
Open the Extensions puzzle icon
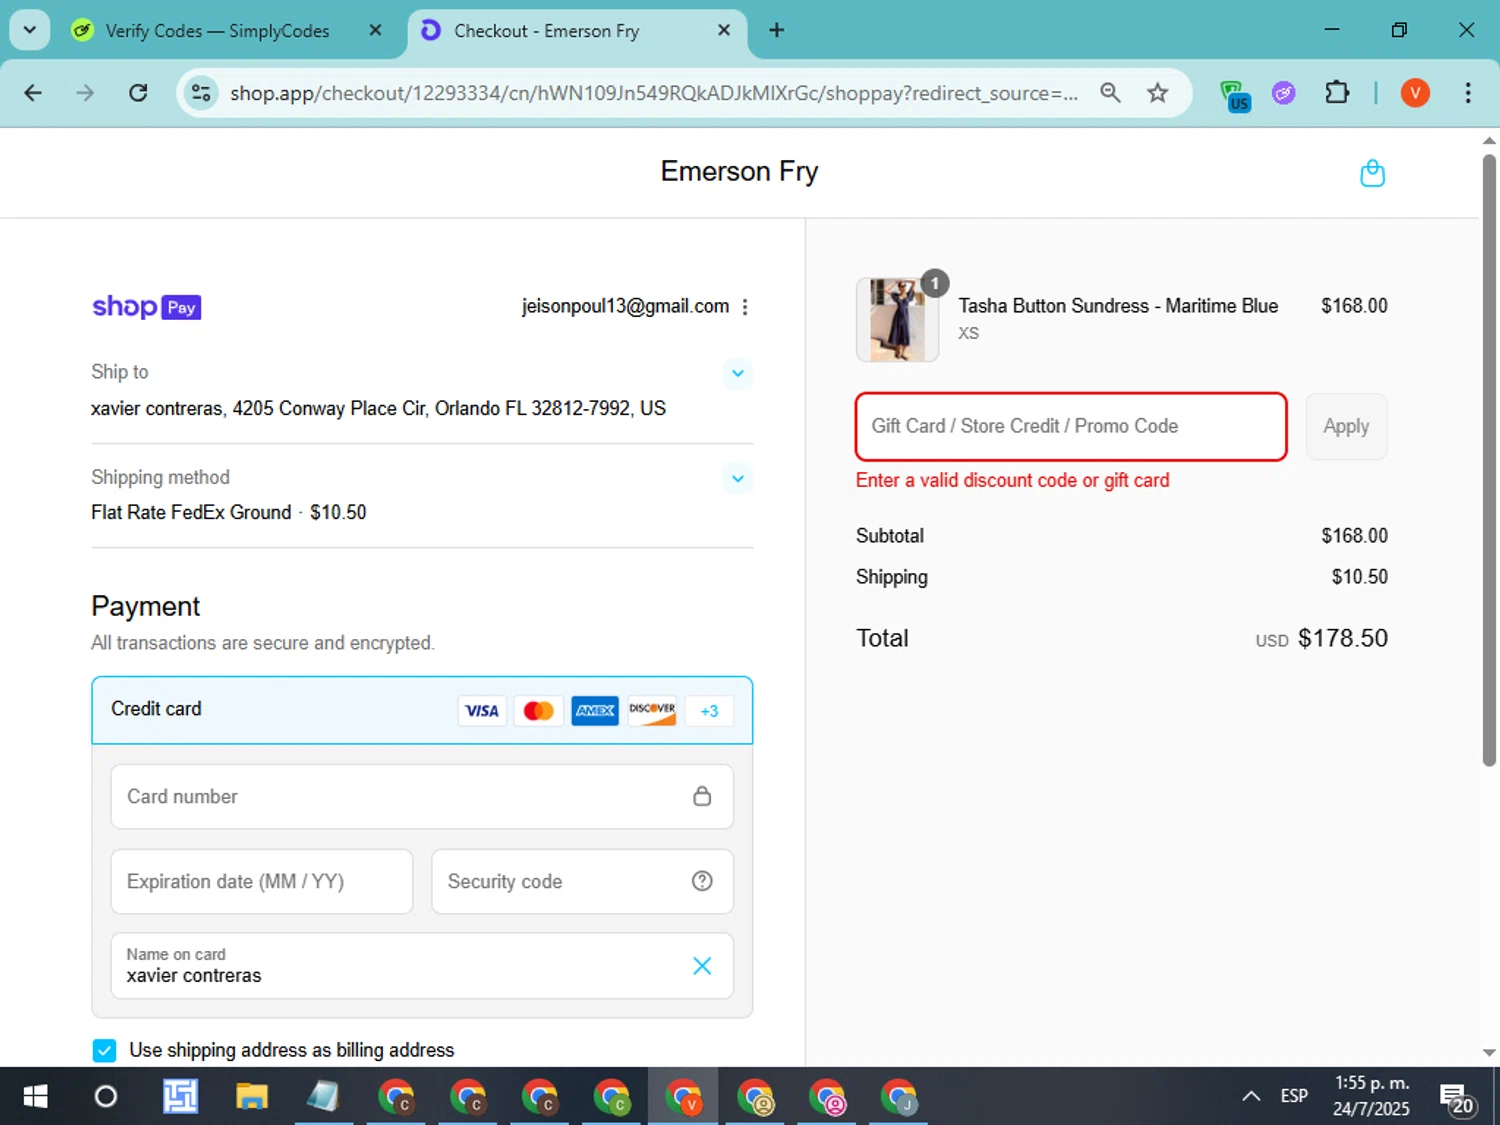1336,93
